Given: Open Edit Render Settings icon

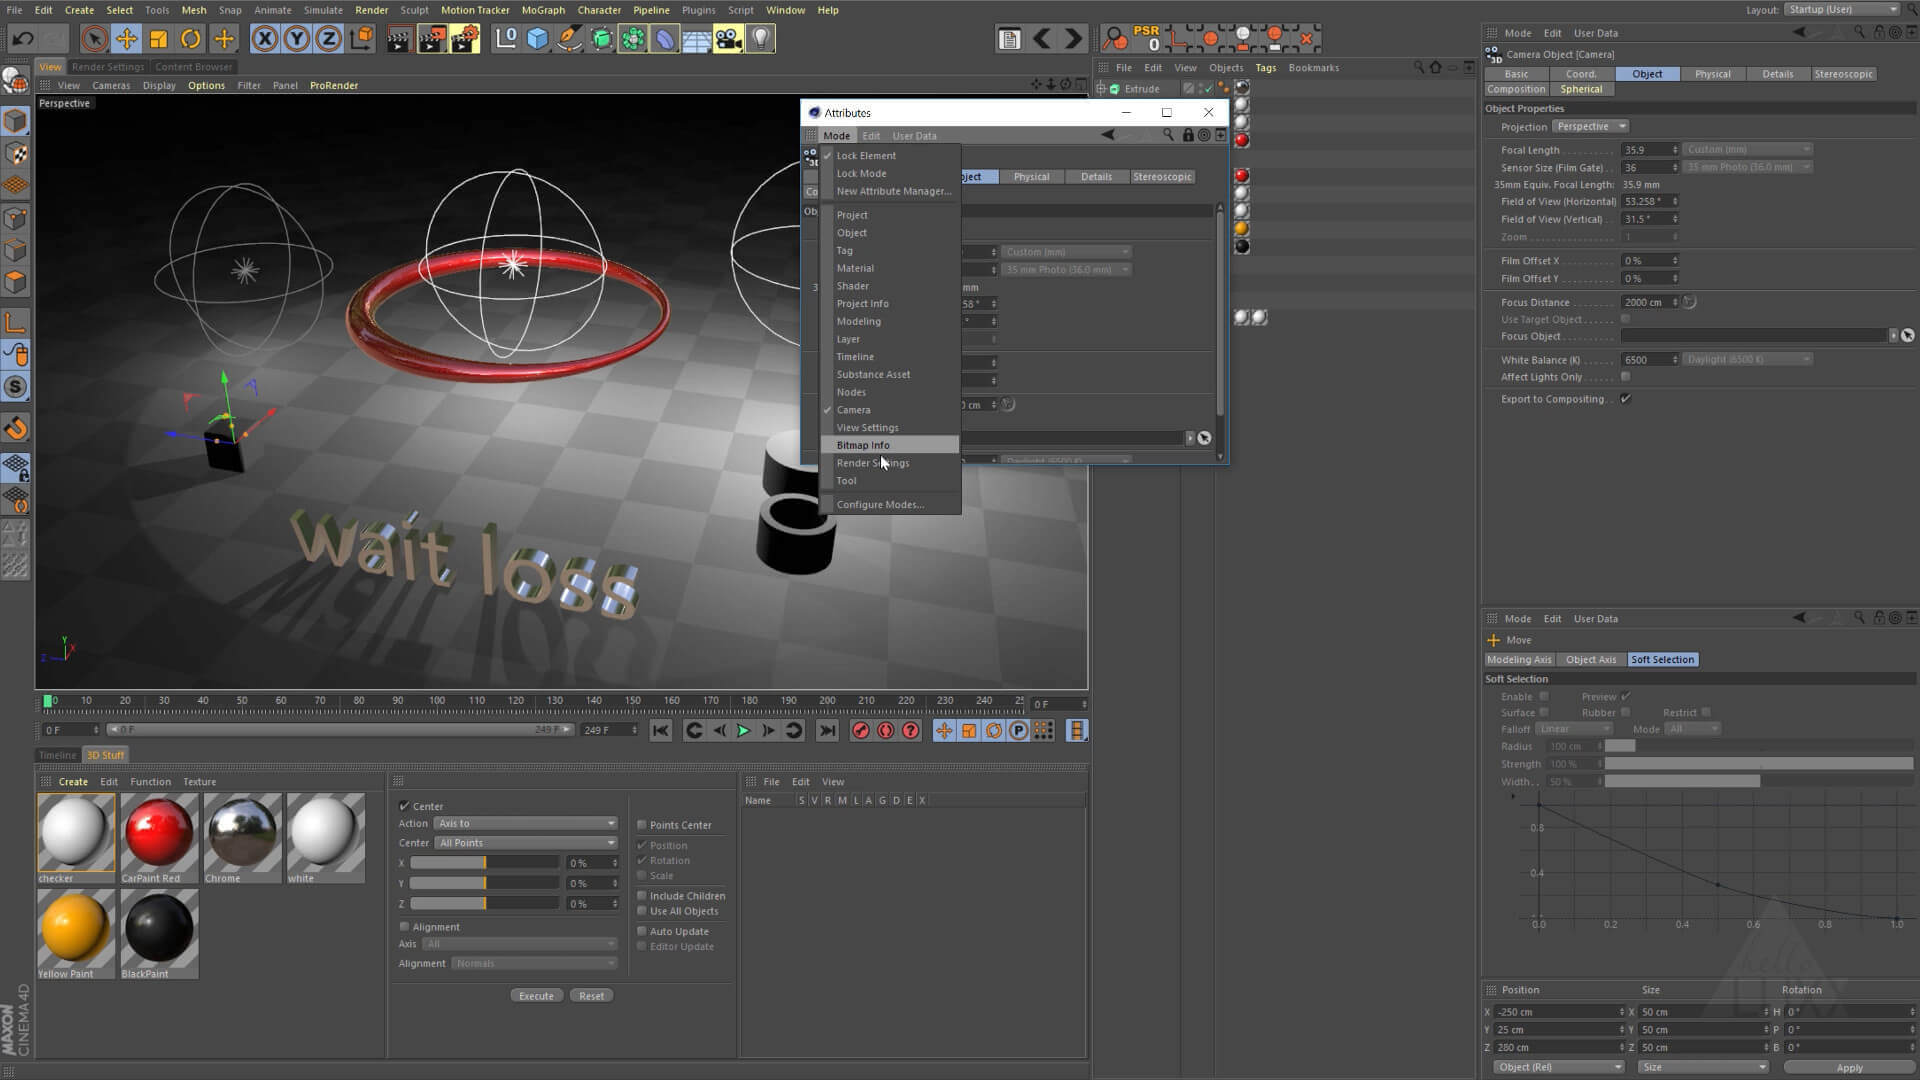Looking at the screenshot, I should click(464, 39).
